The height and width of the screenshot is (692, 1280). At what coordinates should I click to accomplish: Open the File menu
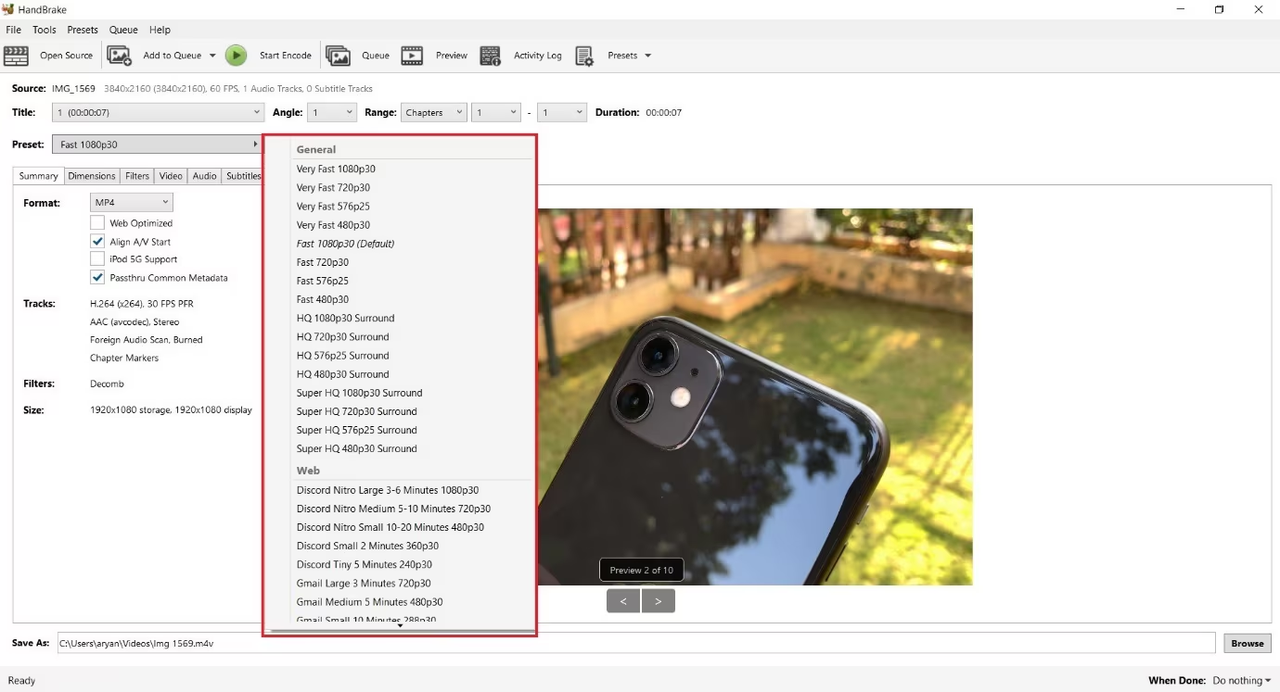13,30
